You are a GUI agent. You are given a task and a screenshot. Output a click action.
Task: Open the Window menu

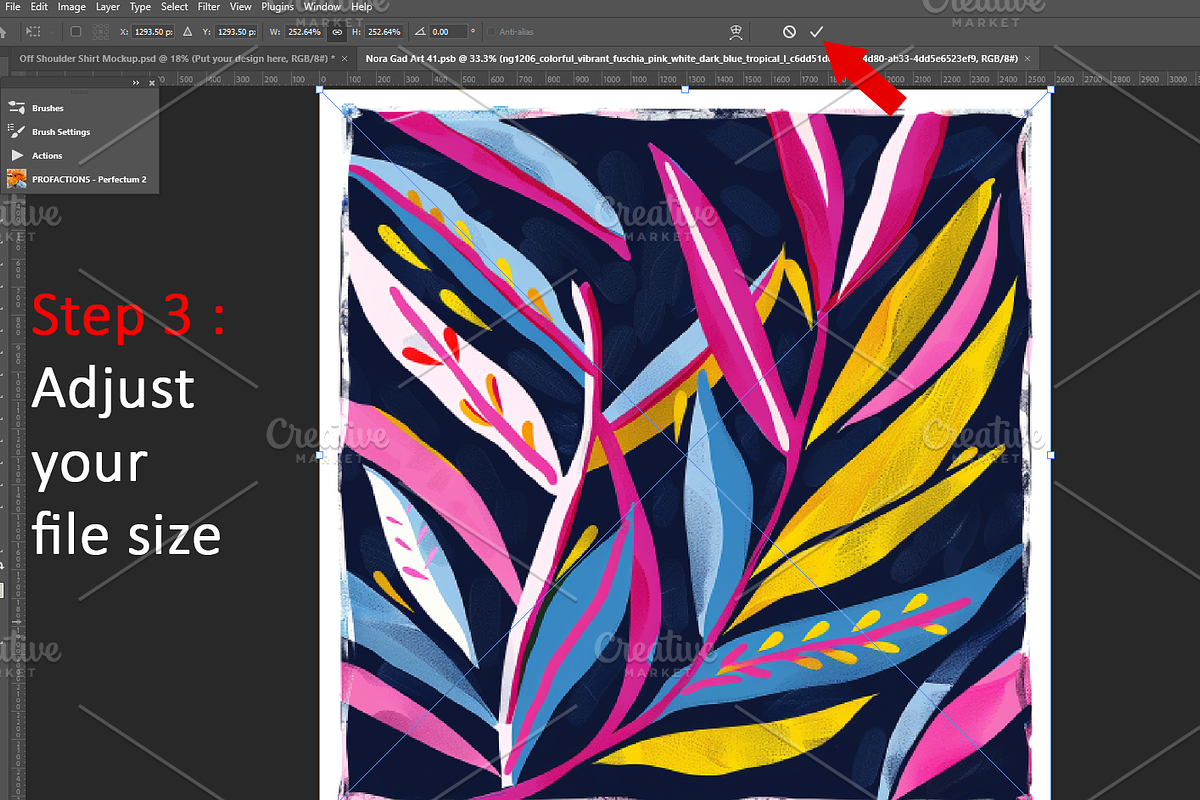(322, 7)
